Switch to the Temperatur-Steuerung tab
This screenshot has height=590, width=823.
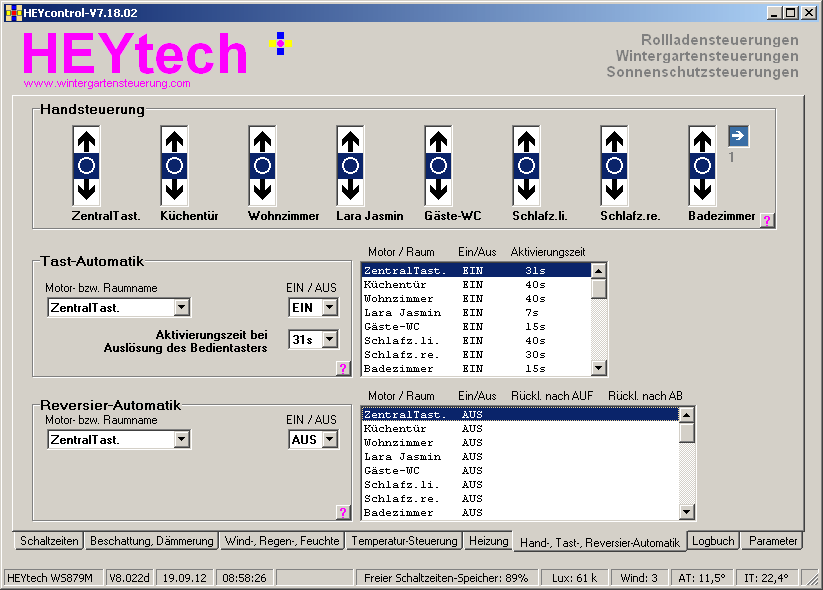click(x=404, y=541)
